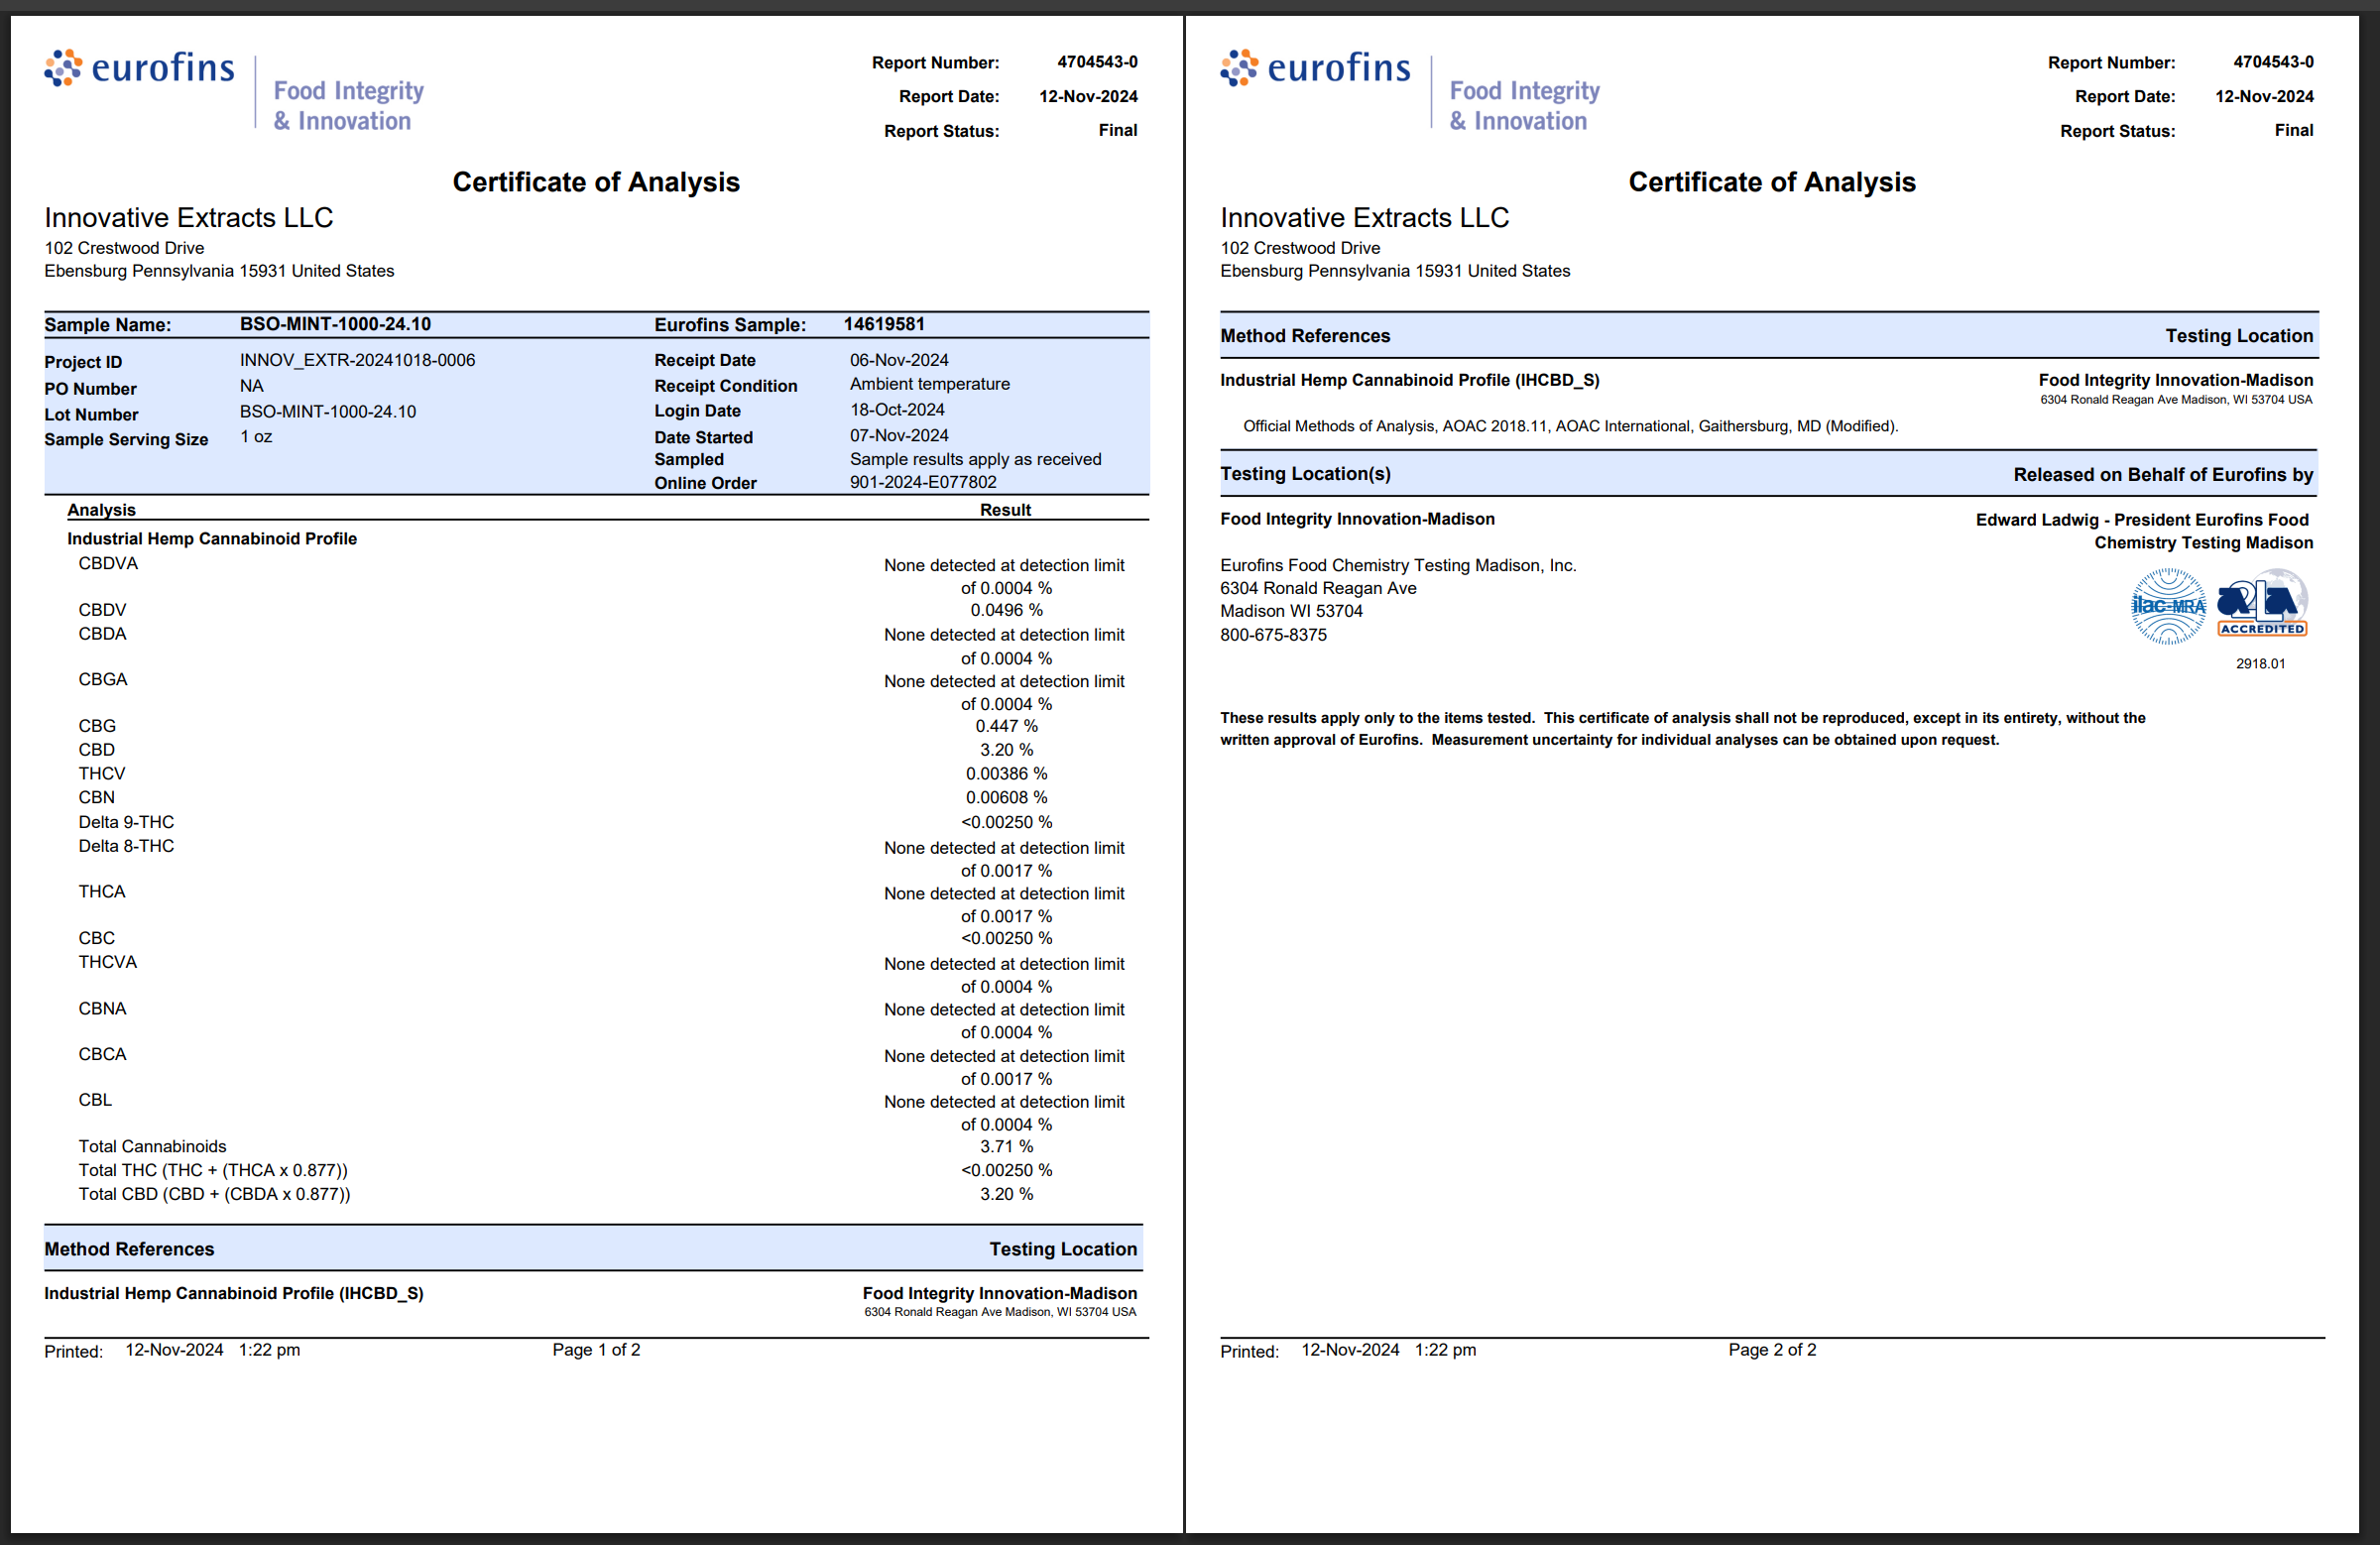Click the Eurofins logo on page 2
Viewport: 2380px width, 1545px height.
pos(1315,68)
